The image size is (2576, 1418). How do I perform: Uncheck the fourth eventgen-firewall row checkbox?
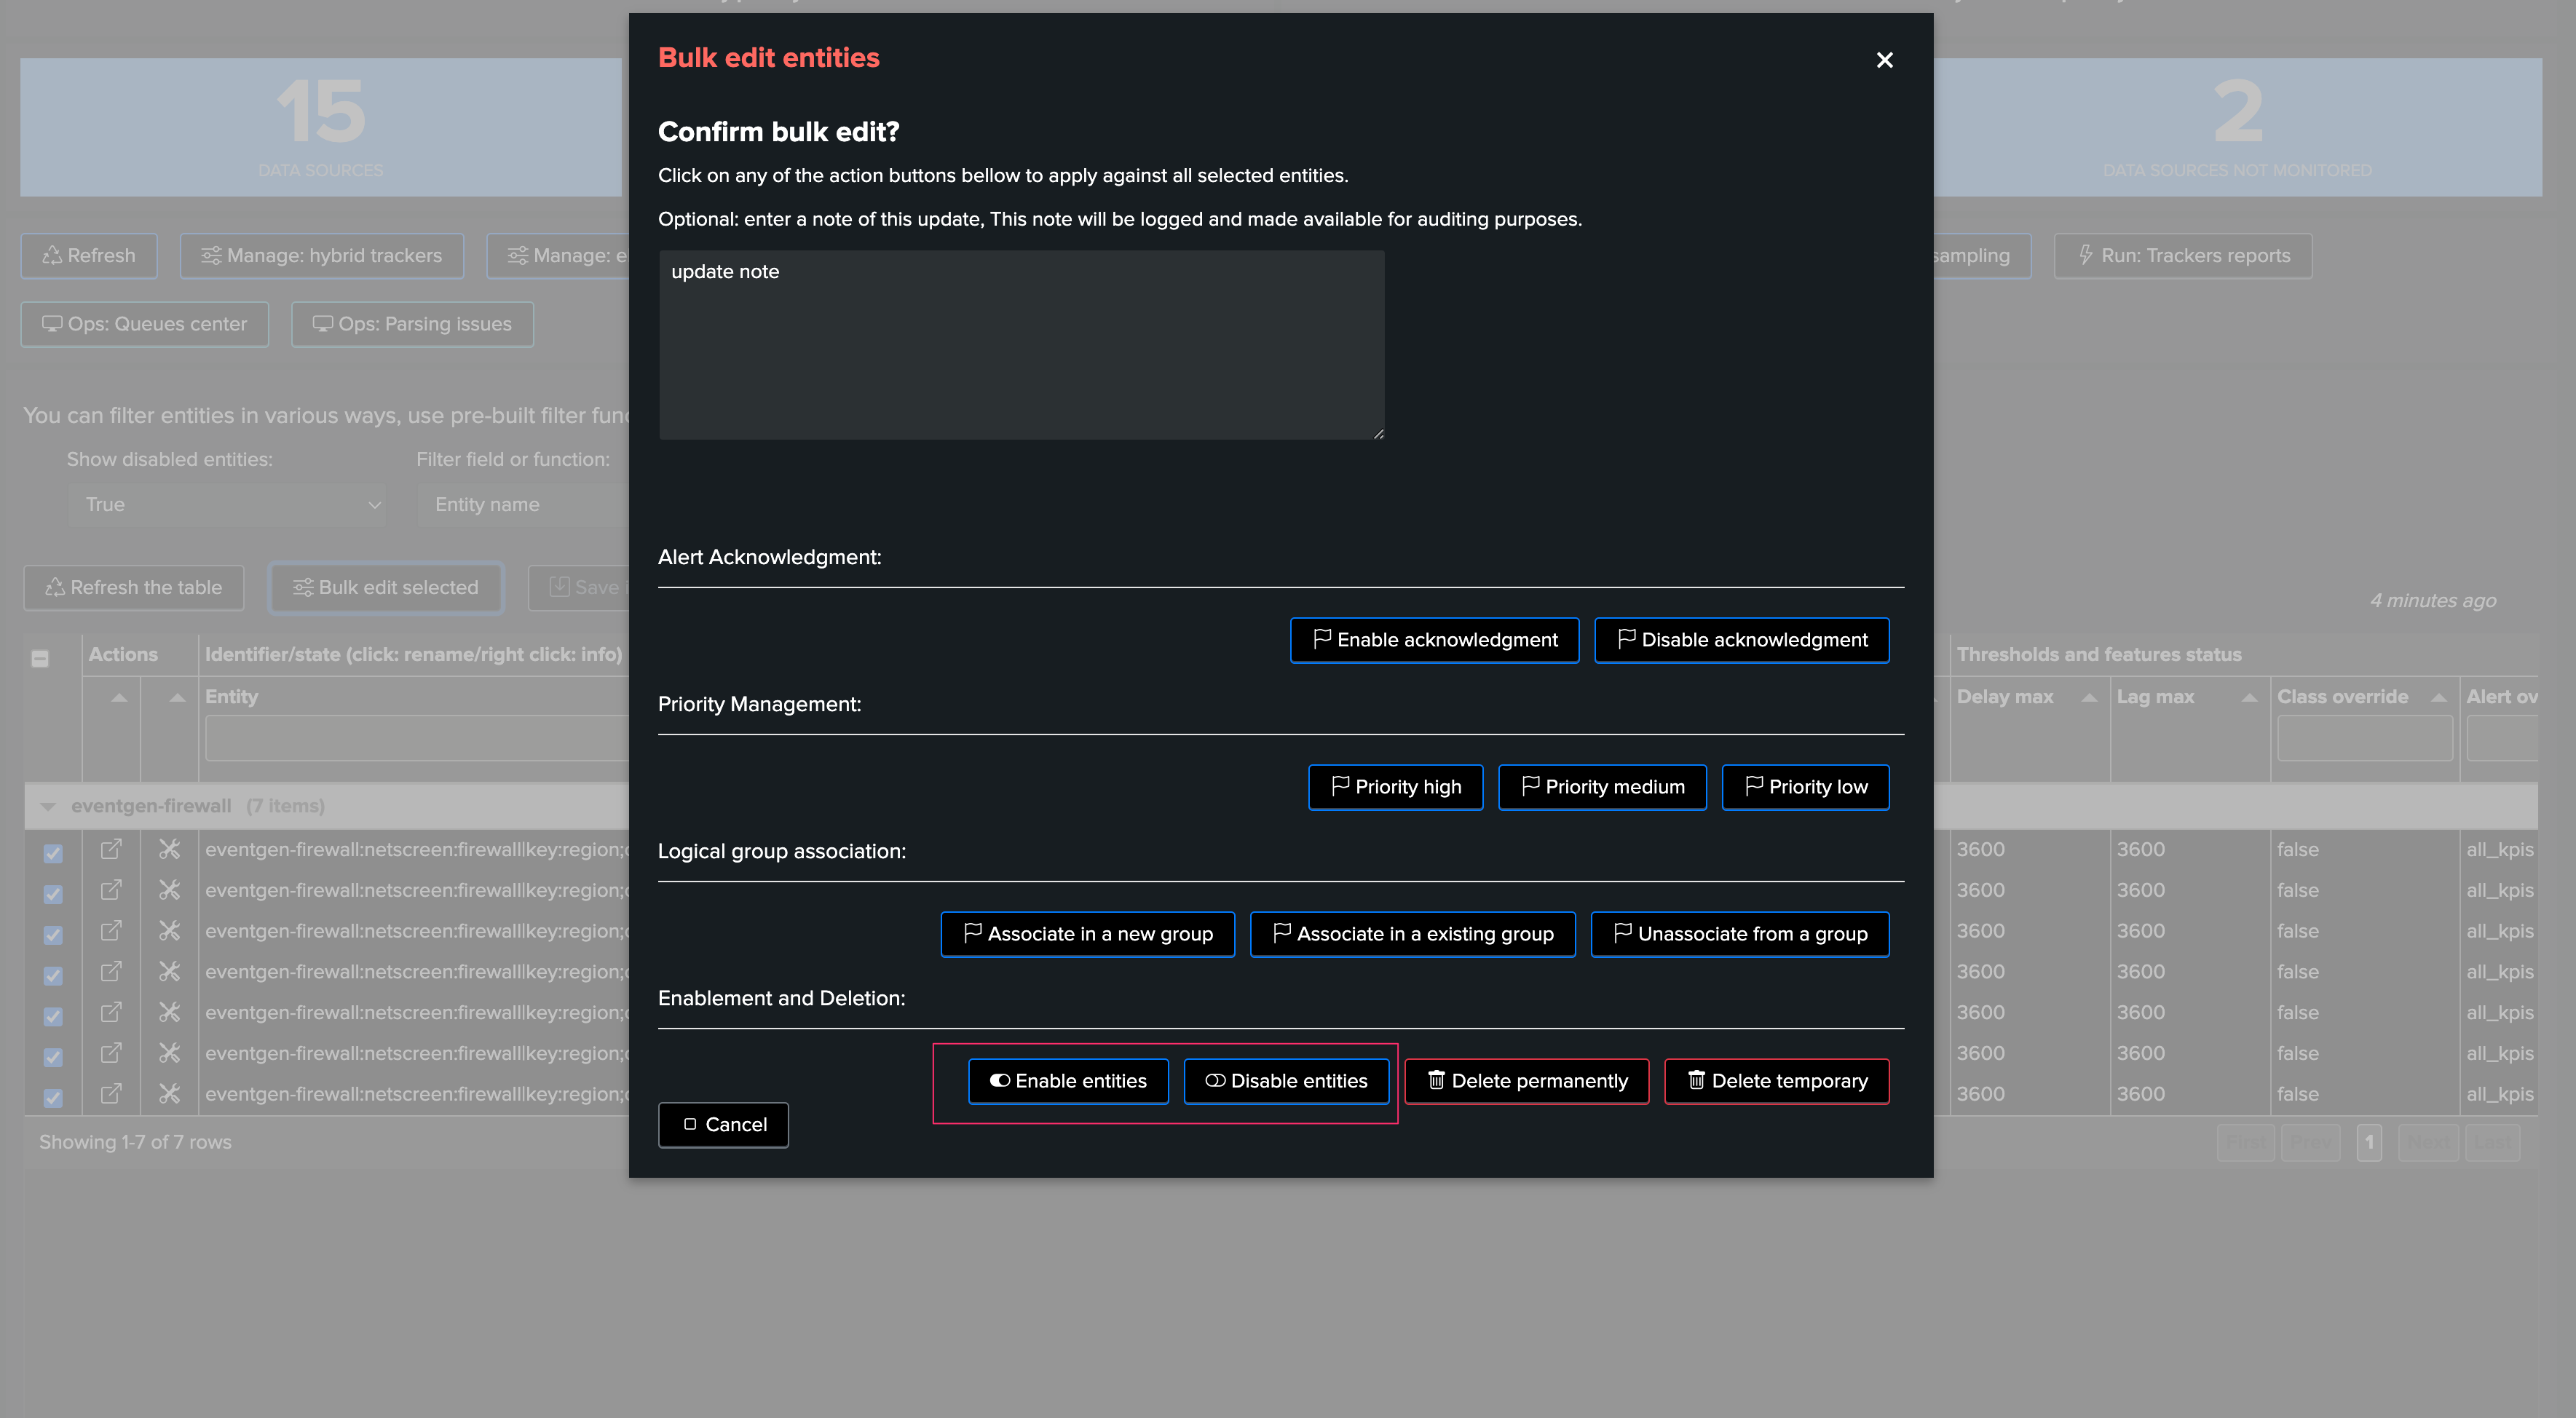53,976
